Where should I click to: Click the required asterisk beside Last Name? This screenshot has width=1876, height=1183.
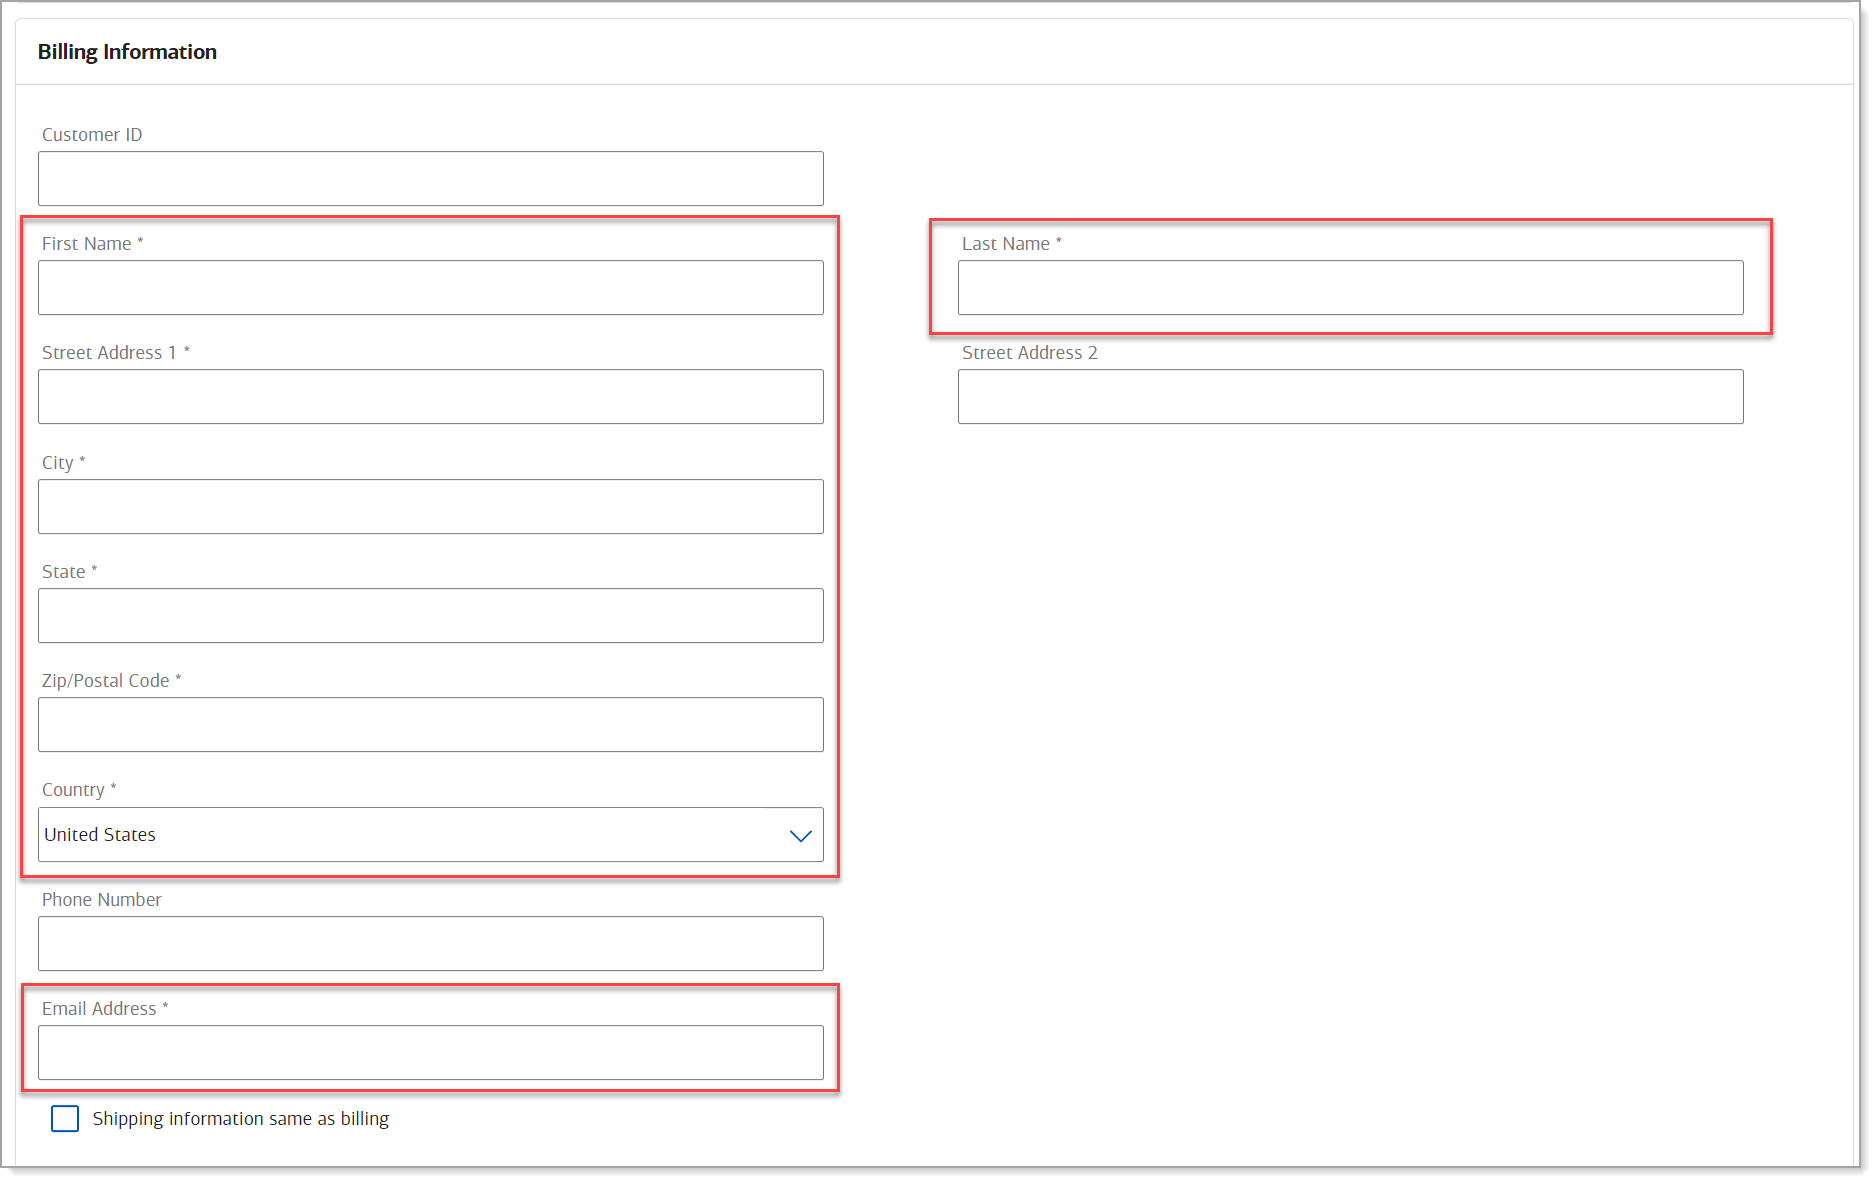tap(1059, 242)
